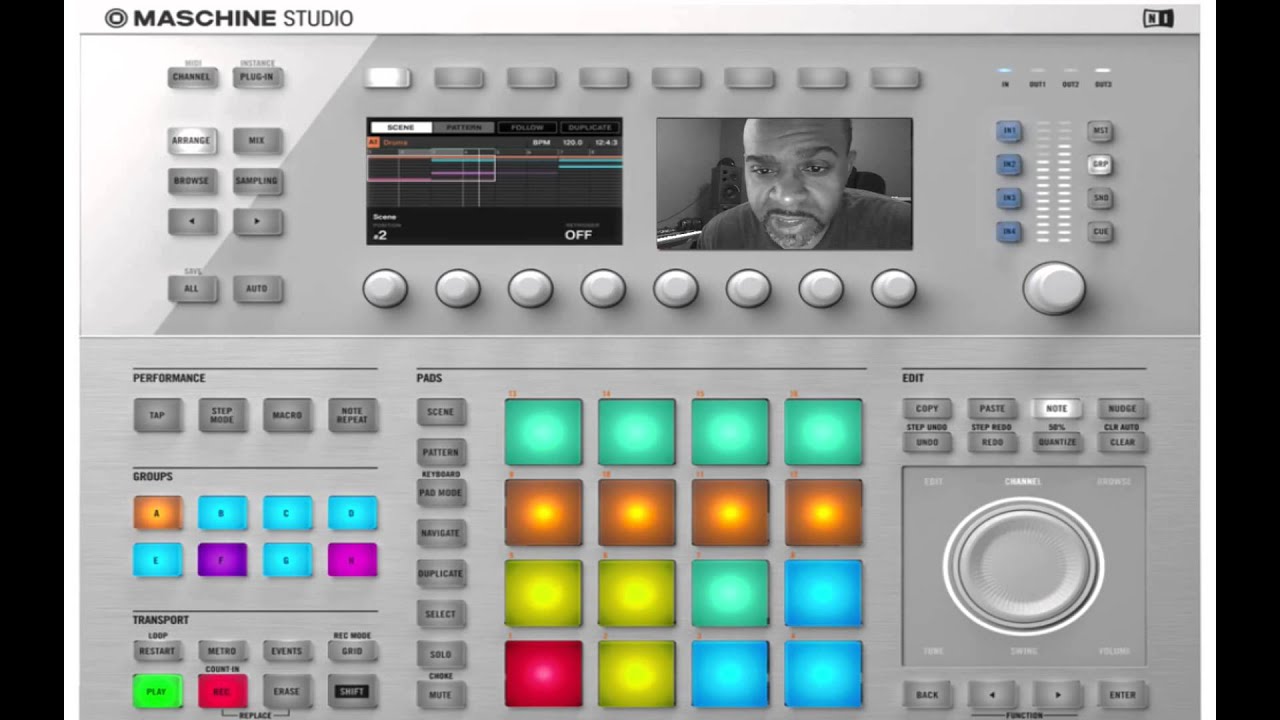This screenshot has height=720, width=1280.
Task: Switch to the PATTERN tab on display
Action: click(x=464, y=127)
